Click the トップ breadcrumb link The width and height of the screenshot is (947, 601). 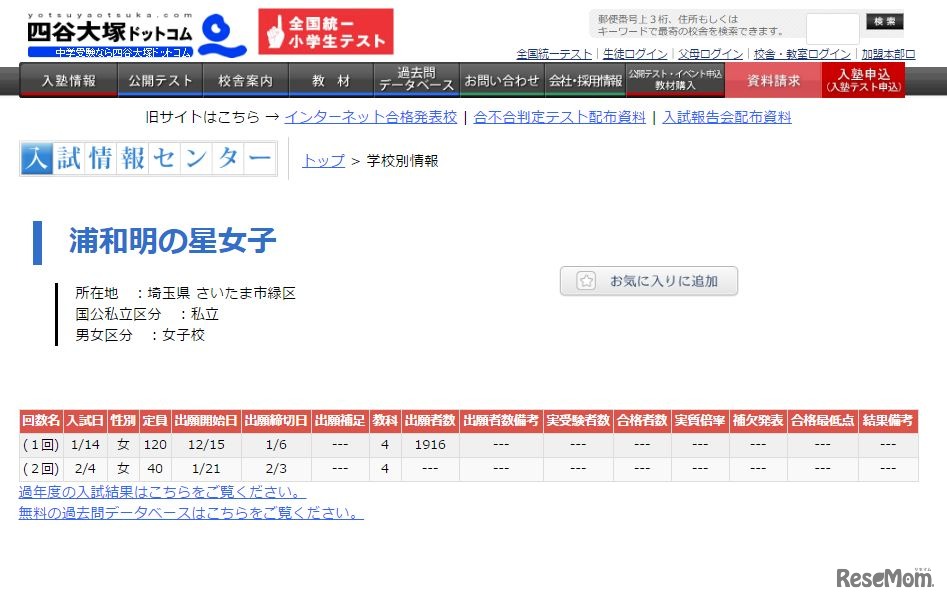coord(322,160)
